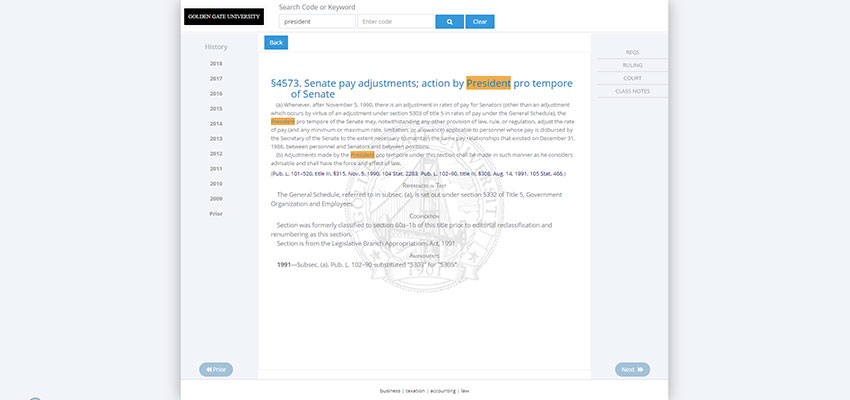Image resolution: width=850 pixels, height=400 pixels.
Task: Select 2018 in the History list
Action: click(x=216, y=63)
